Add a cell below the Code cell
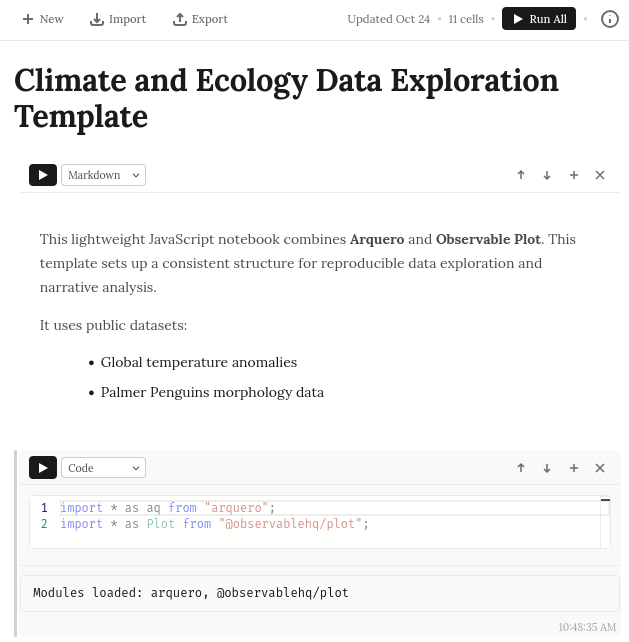This screenshot has height=642, width=629. [574, 468]
